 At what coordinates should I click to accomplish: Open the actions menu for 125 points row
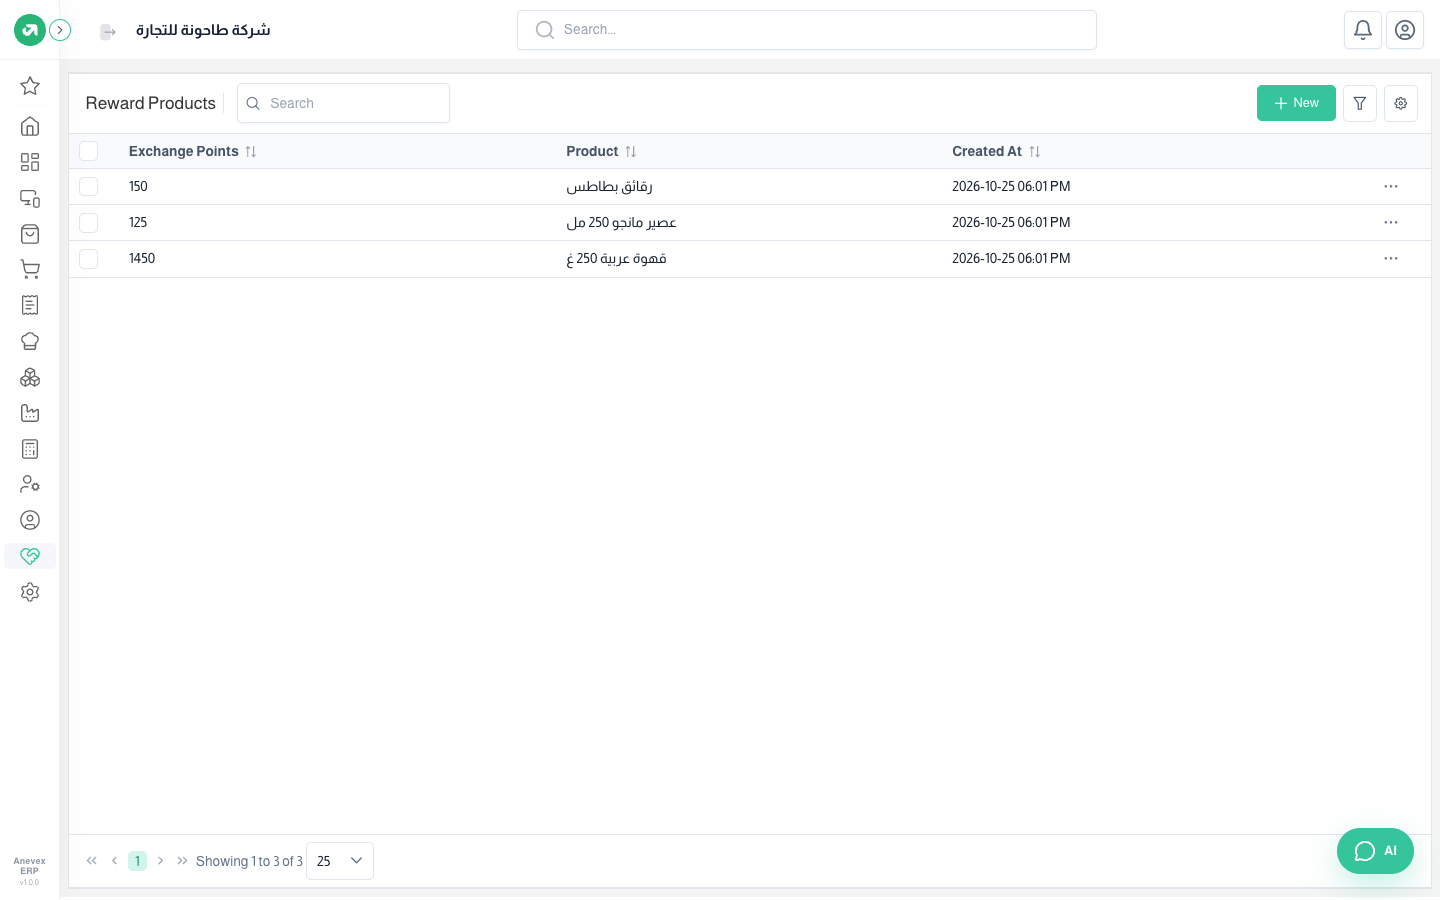tap(1391, 223)
